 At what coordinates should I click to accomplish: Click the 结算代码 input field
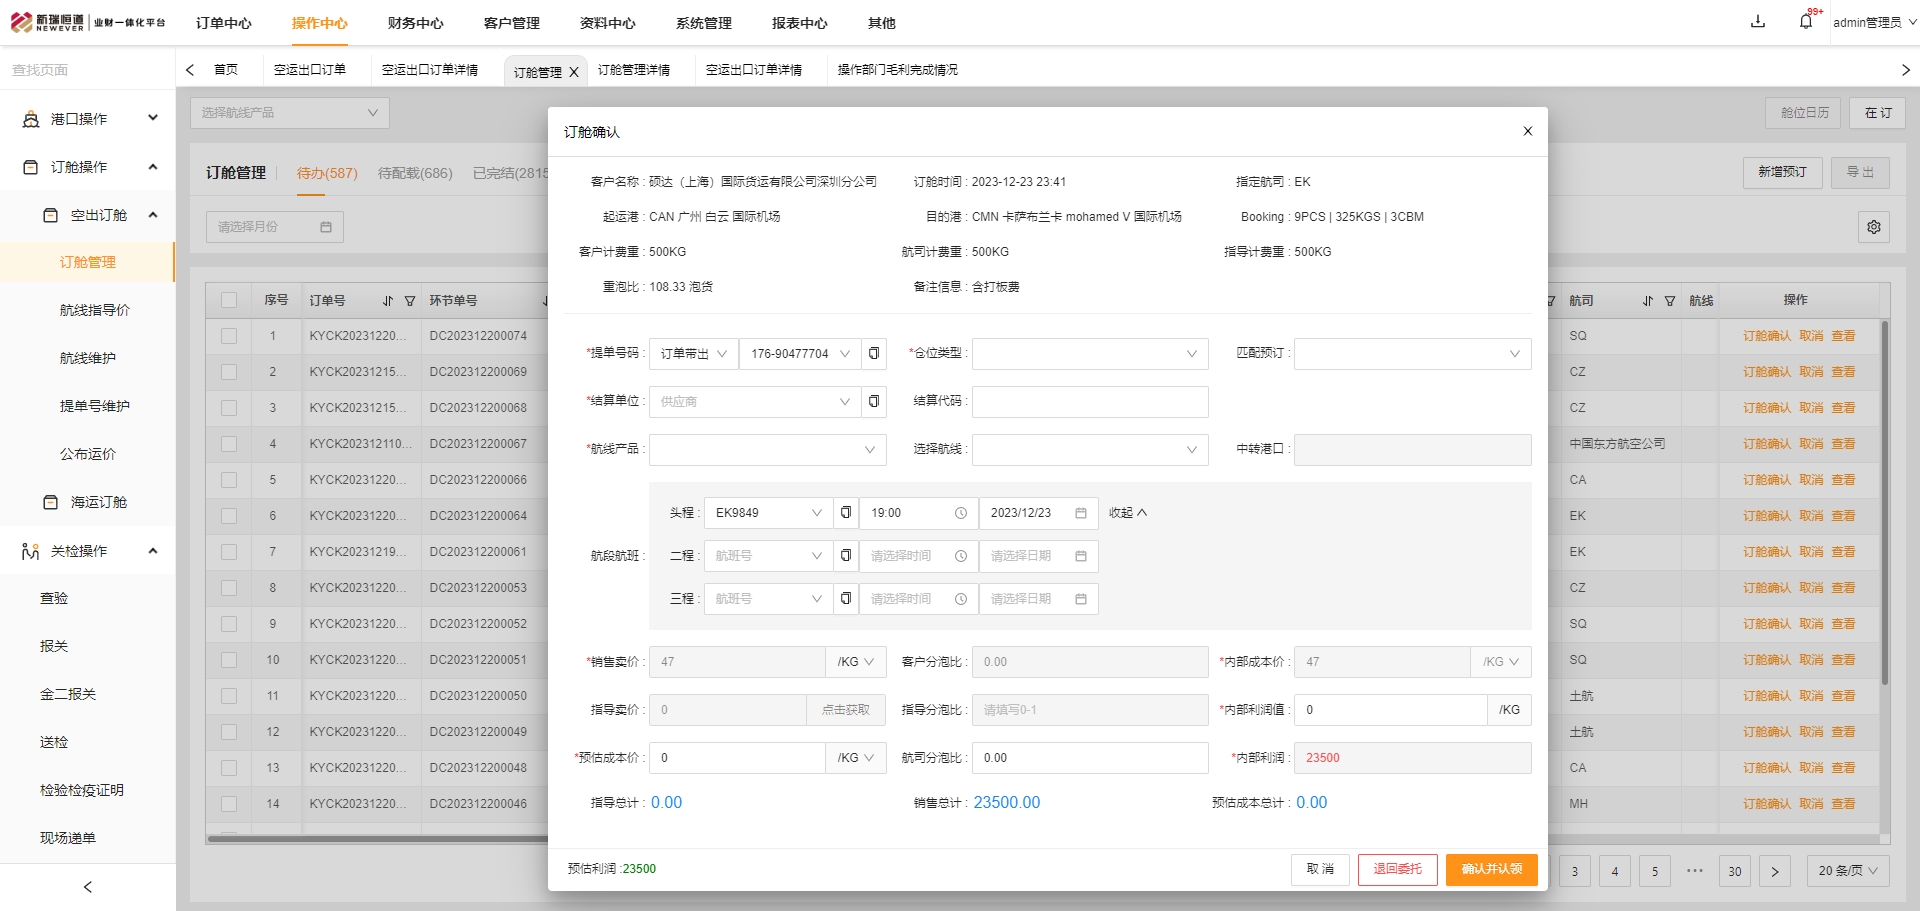[1090, 401]
